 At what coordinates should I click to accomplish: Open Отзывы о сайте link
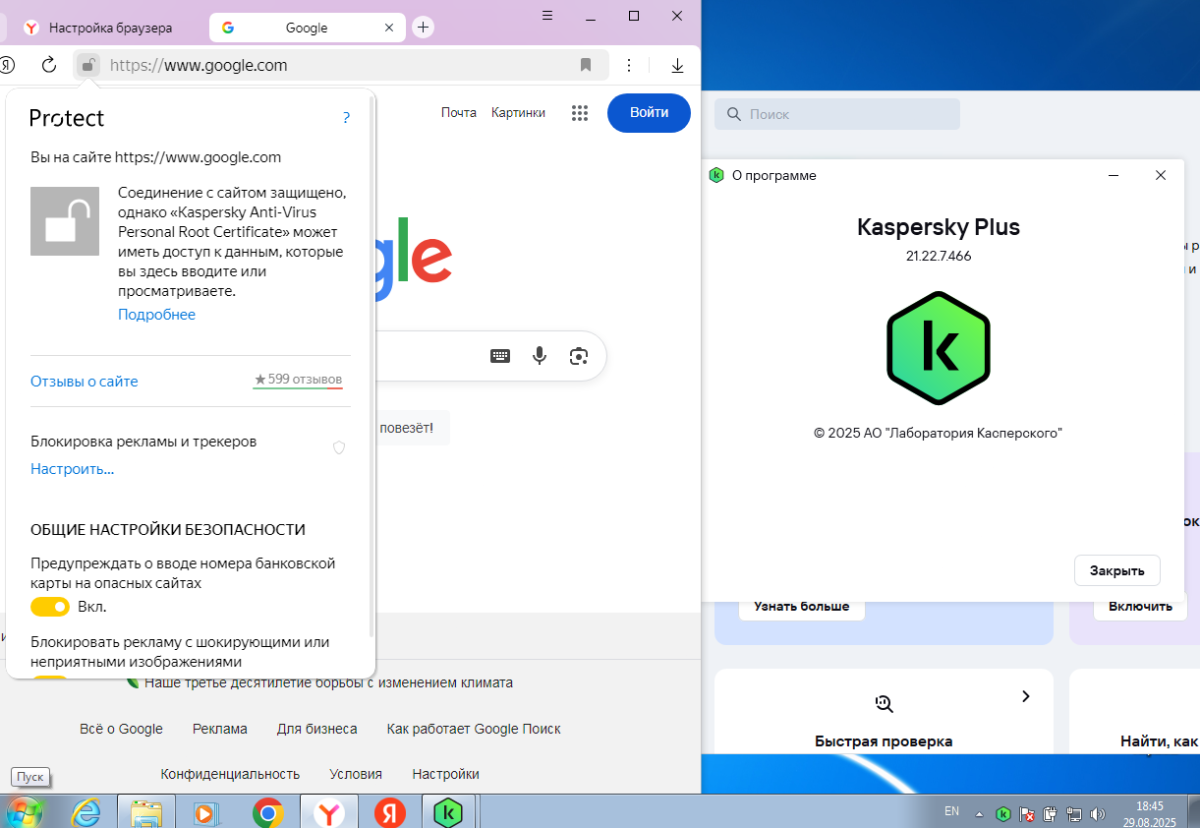tap(84, 381)
